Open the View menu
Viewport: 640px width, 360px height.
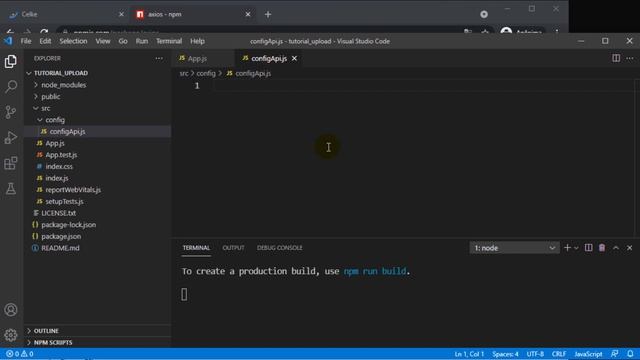(103, 41)
